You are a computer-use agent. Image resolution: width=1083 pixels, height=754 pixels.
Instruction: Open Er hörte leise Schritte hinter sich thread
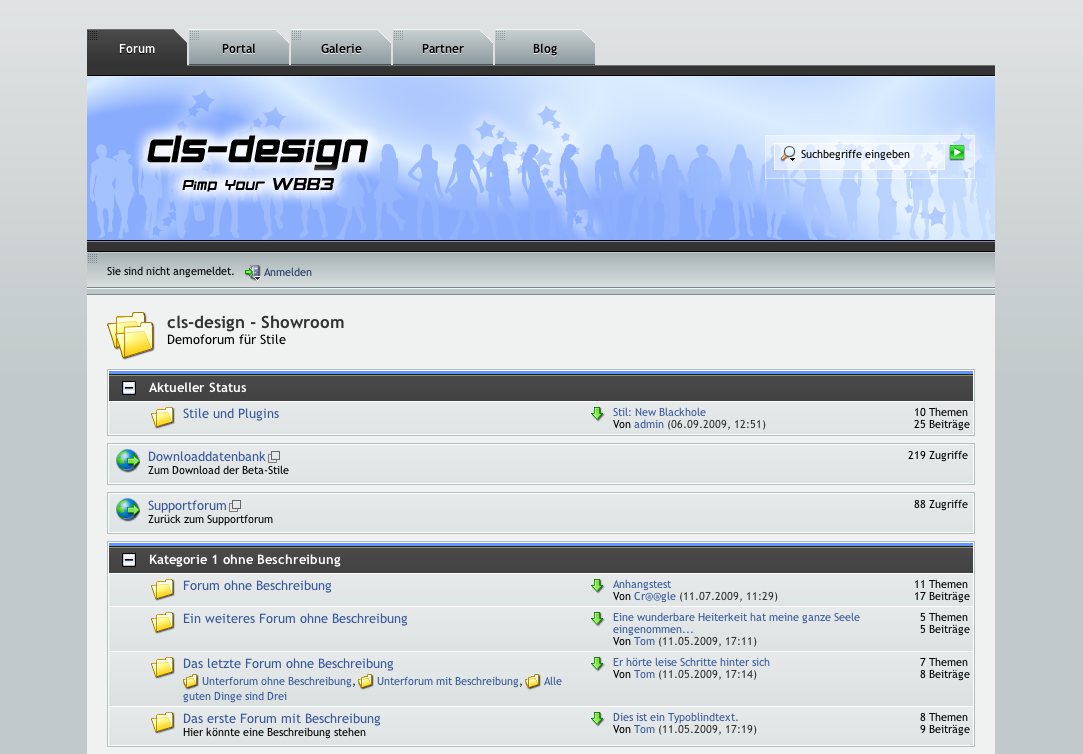691,662
